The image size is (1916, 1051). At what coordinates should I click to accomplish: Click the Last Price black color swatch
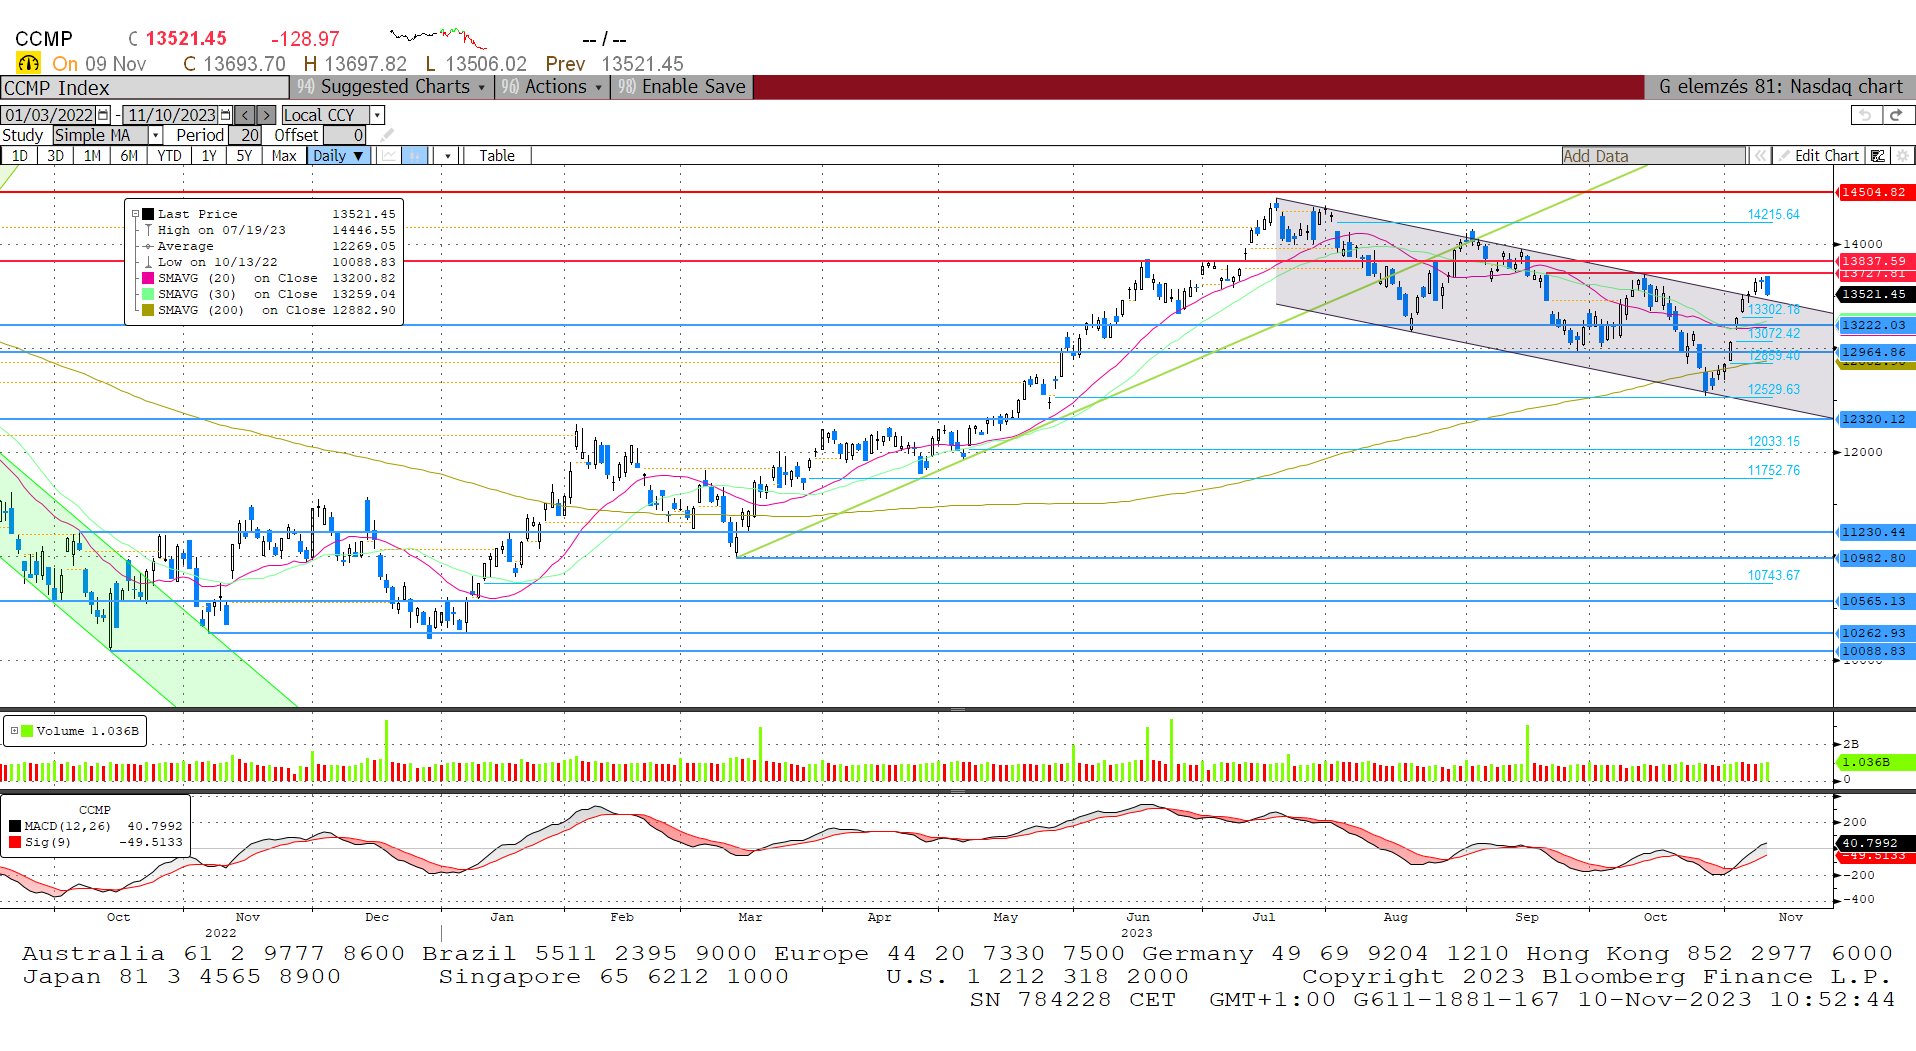(x=148, y=214)
